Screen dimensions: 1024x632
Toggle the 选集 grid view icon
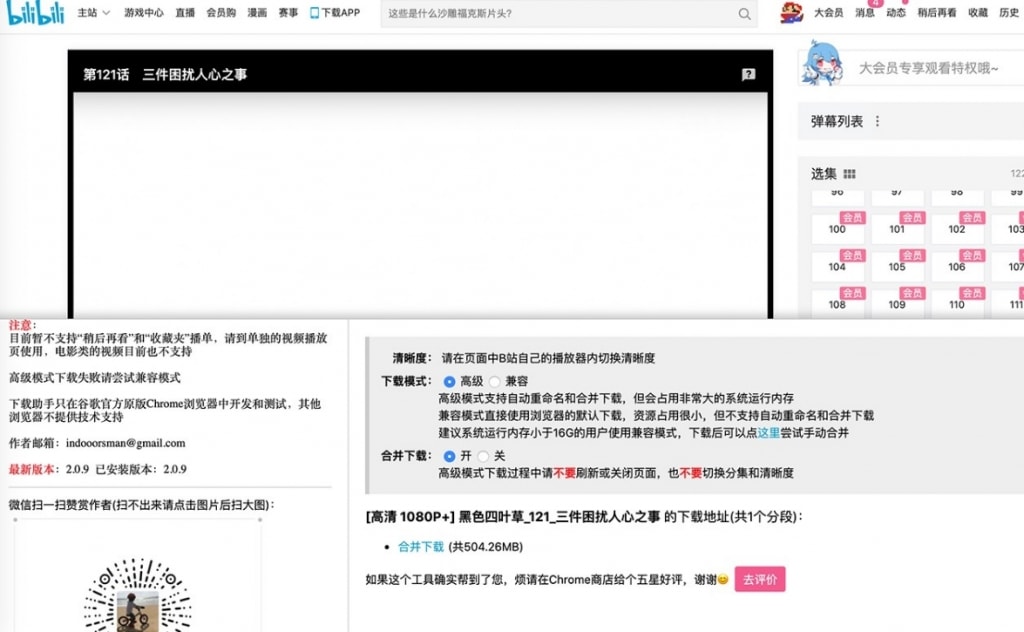pos(849,174)
